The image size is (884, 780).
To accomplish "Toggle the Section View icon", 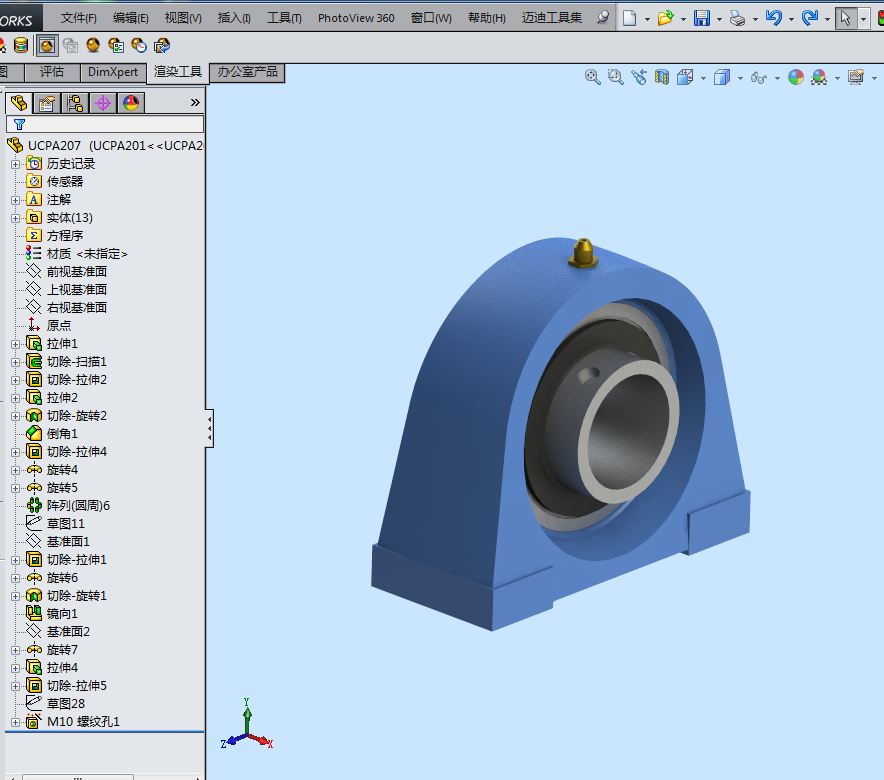I will (x=662, y=77).
